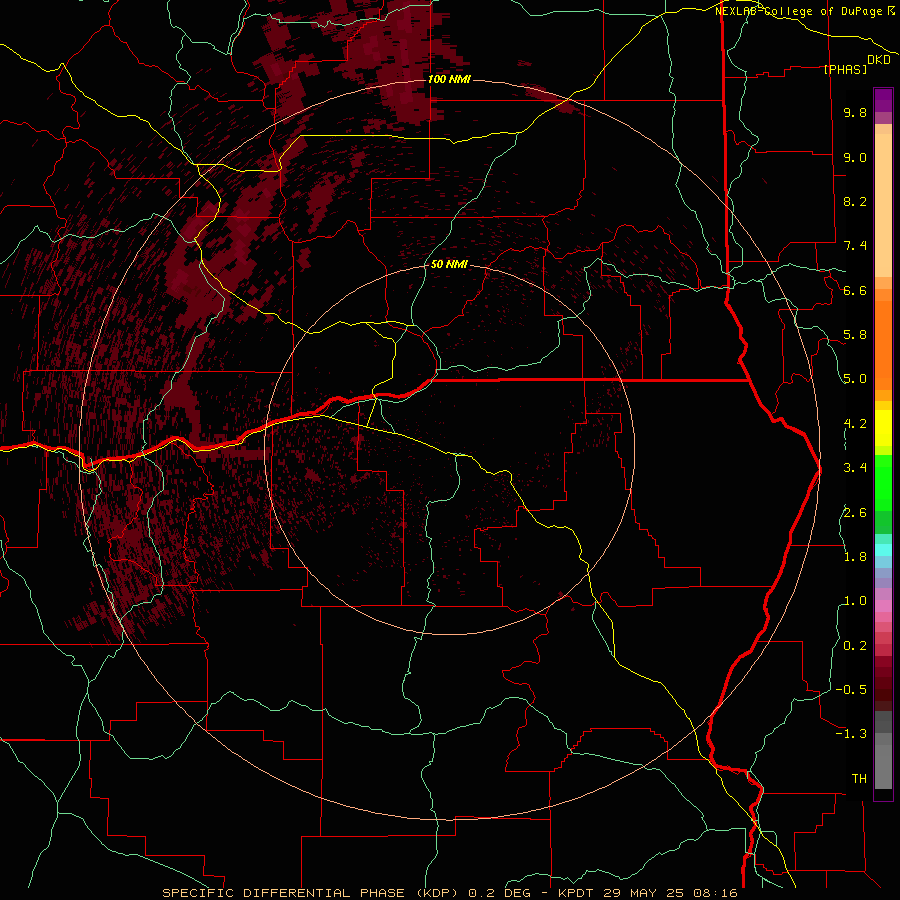Viewport: 900px width, 900px height.
Task: Click the "9.0" color scale value
Action: point(855,157)
